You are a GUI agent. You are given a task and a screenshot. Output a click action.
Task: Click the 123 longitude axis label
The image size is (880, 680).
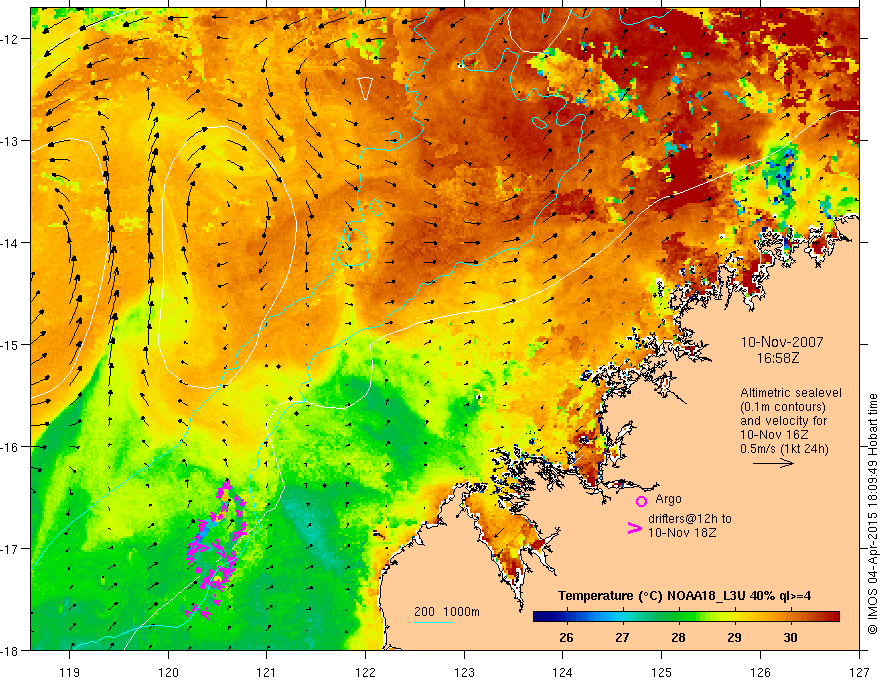pos(464,672)
